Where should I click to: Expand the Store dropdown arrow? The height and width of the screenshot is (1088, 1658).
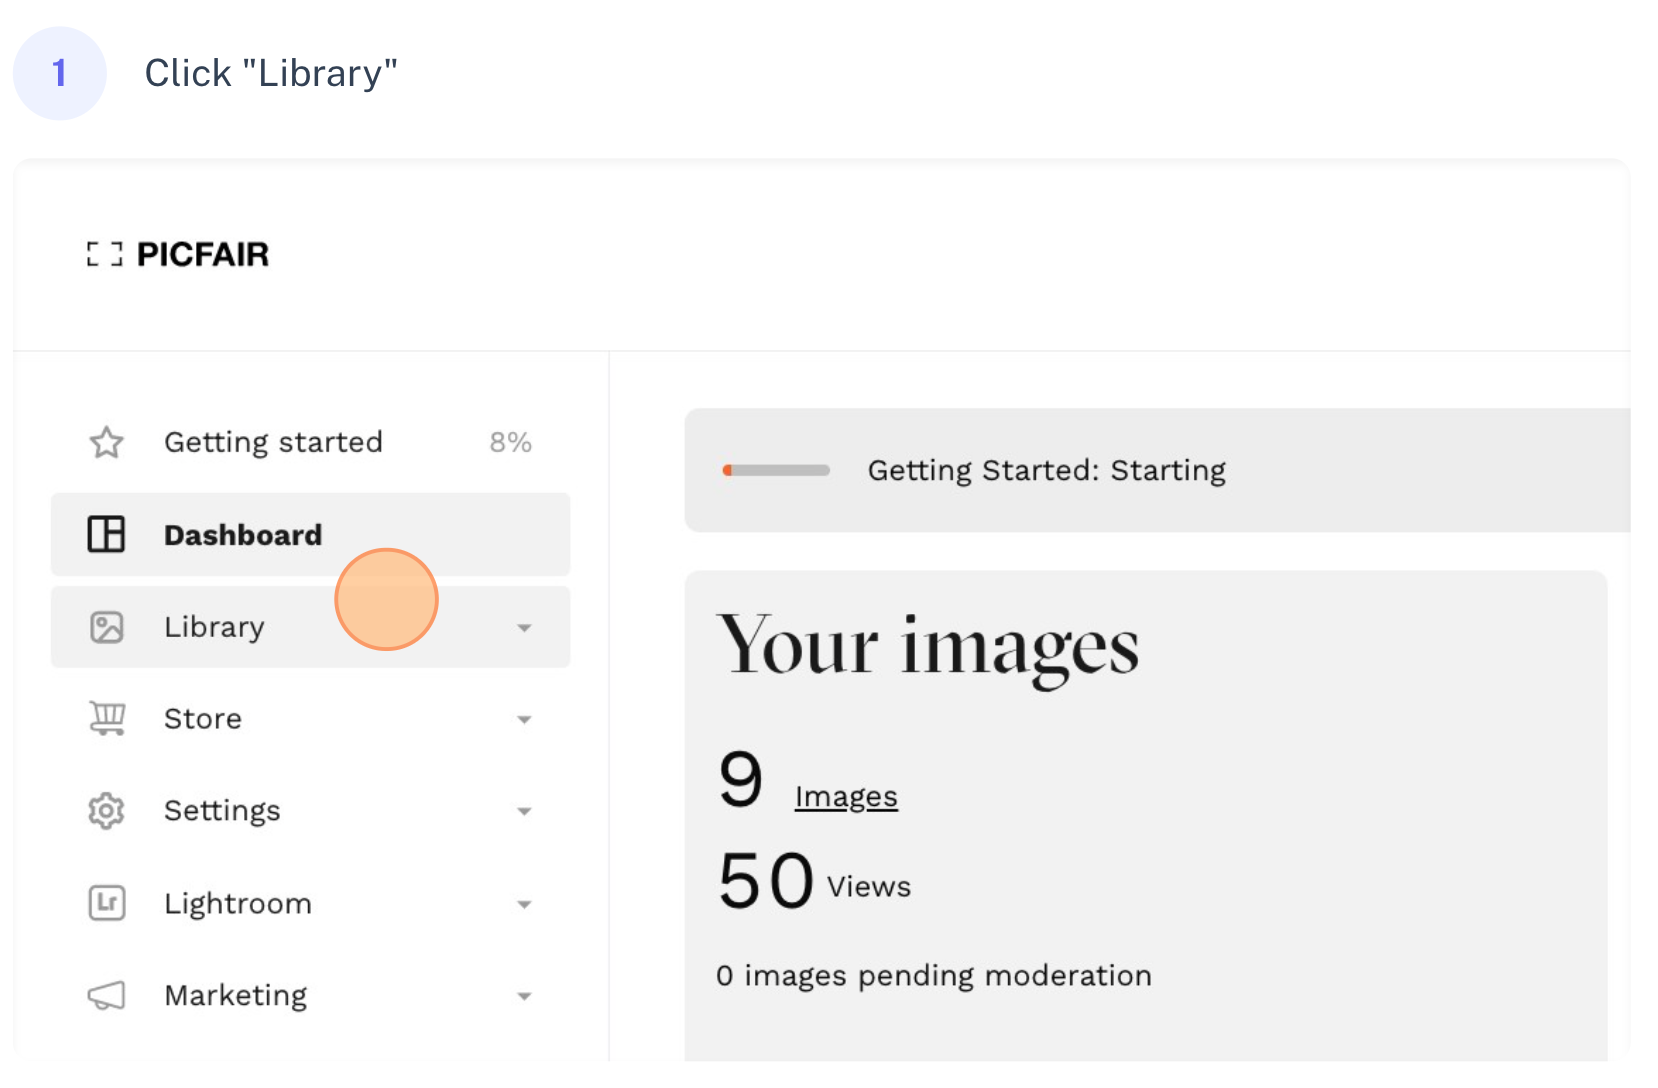point(524,720)
